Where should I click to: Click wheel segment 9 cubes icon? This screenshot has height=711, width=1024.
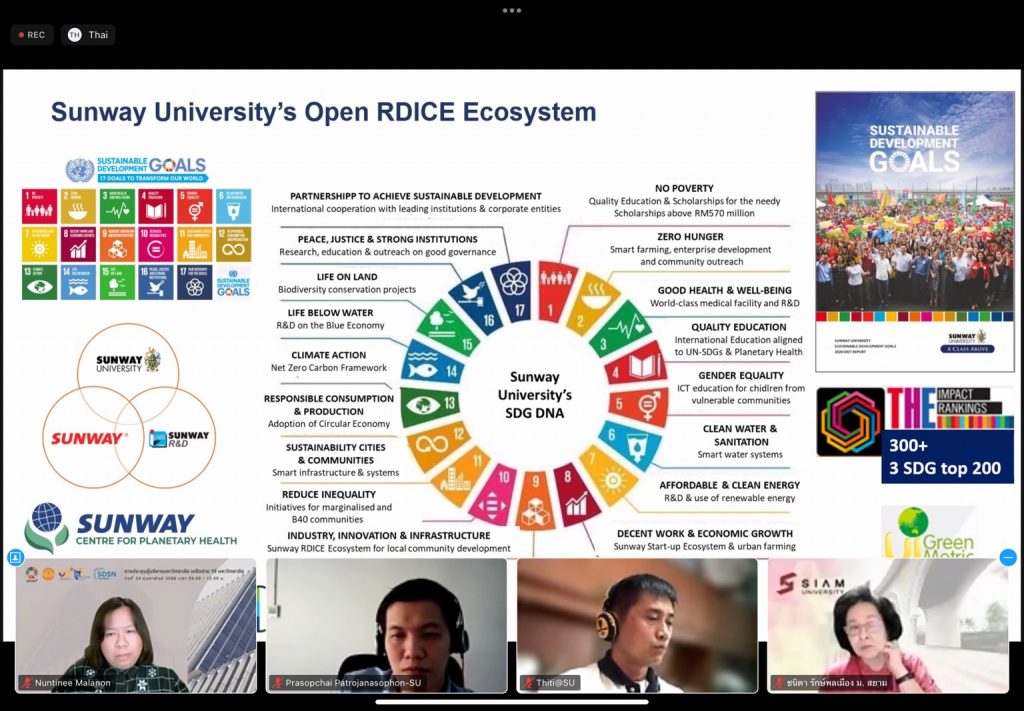[x=536, y=503]
